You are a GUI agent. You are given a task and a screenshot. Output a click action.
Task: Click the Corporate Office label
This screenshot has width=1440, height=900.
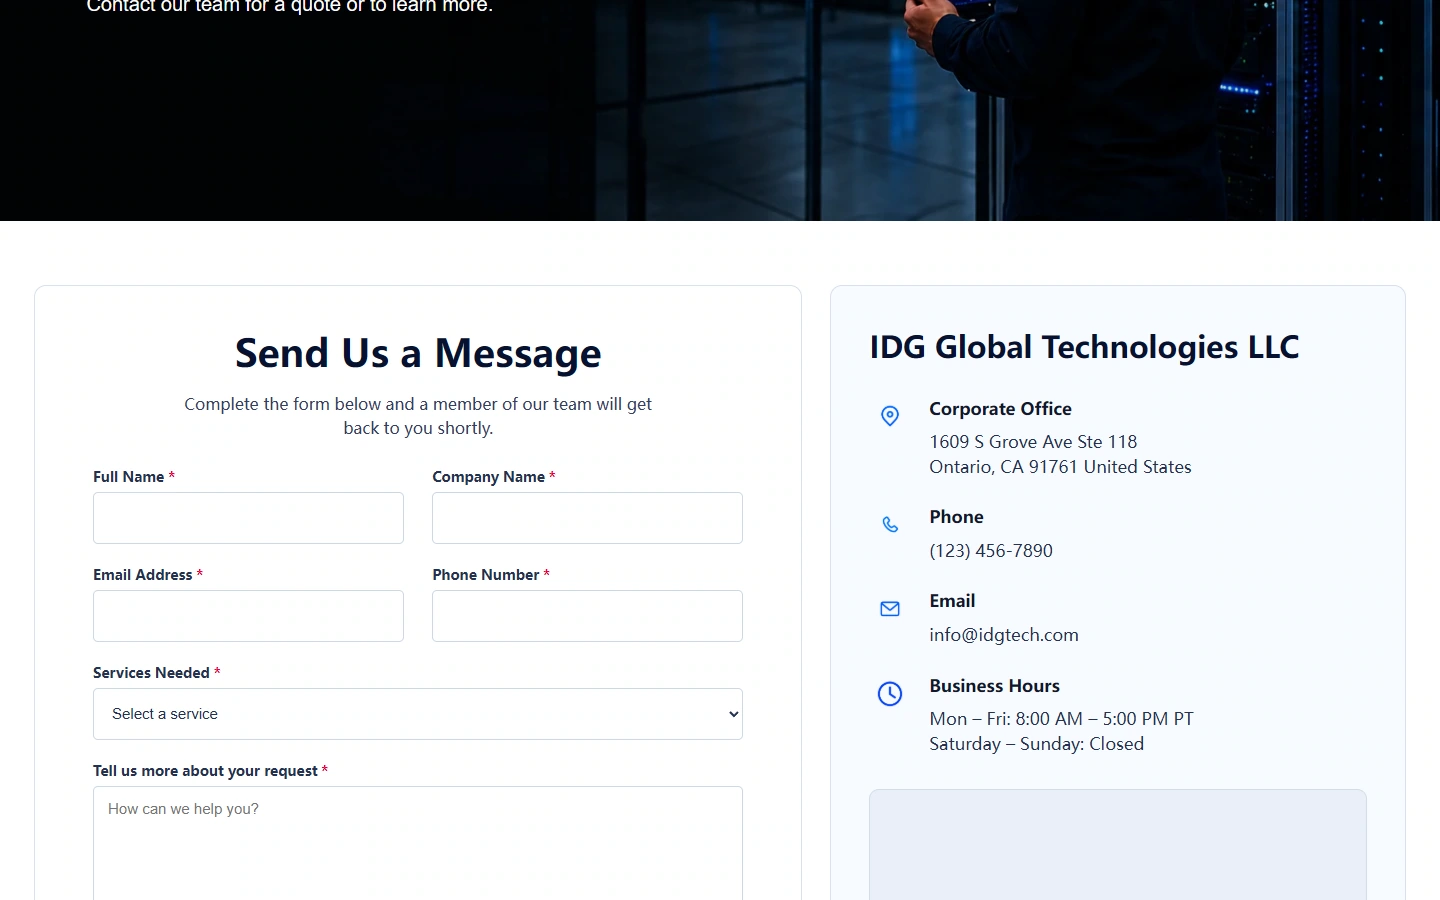tap(1000, 409)
